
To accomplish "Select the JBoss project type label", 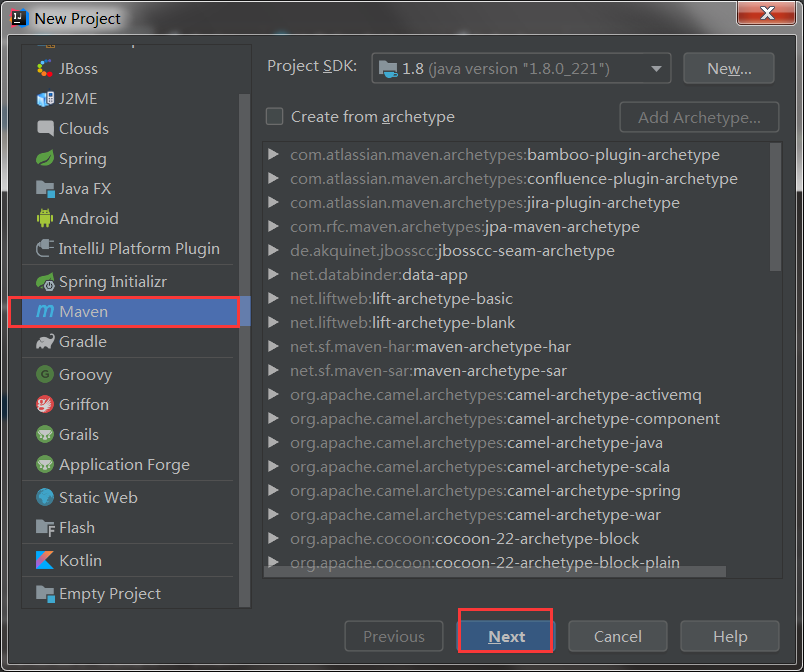I will coord(78,69).
